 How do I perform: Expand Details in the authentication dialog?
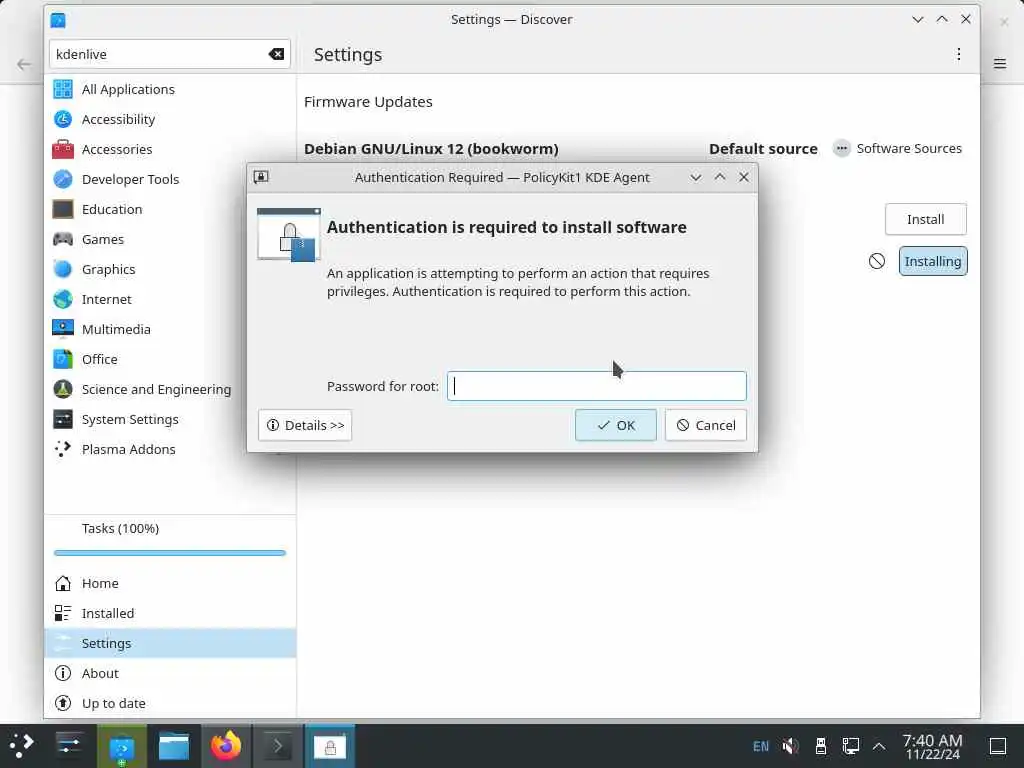(305, 425)
